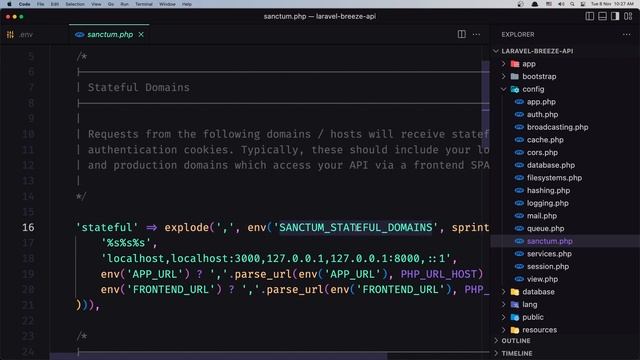Viewport: 640px width, 360px height.
Task: Click the PHP icon beside cors.php
Action: coord(519,152)
